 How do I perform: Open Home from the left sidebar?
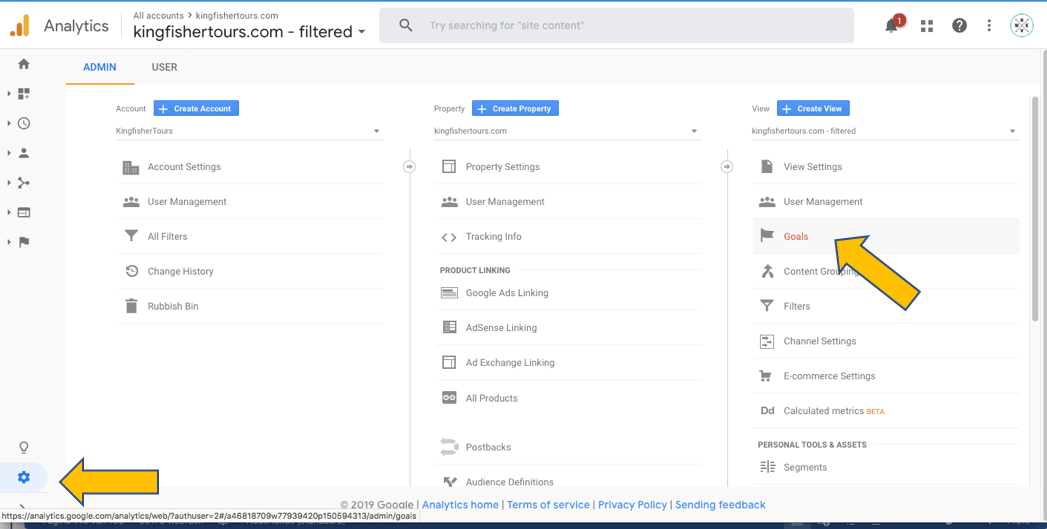click(24, 64)
